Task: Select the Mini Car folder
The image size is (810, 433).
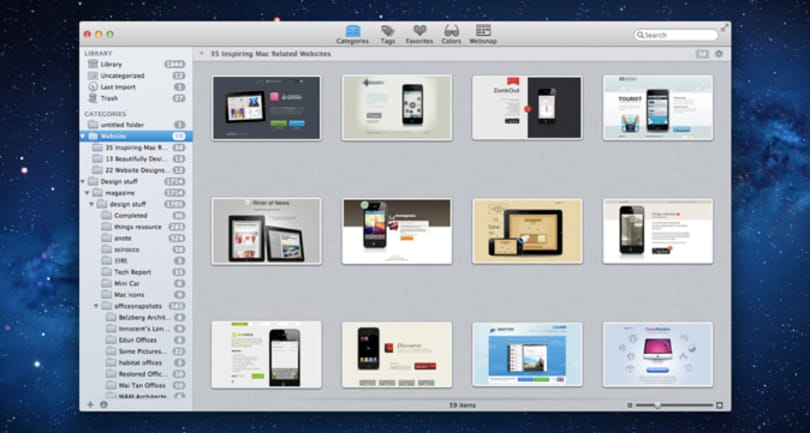Action: 136,283
